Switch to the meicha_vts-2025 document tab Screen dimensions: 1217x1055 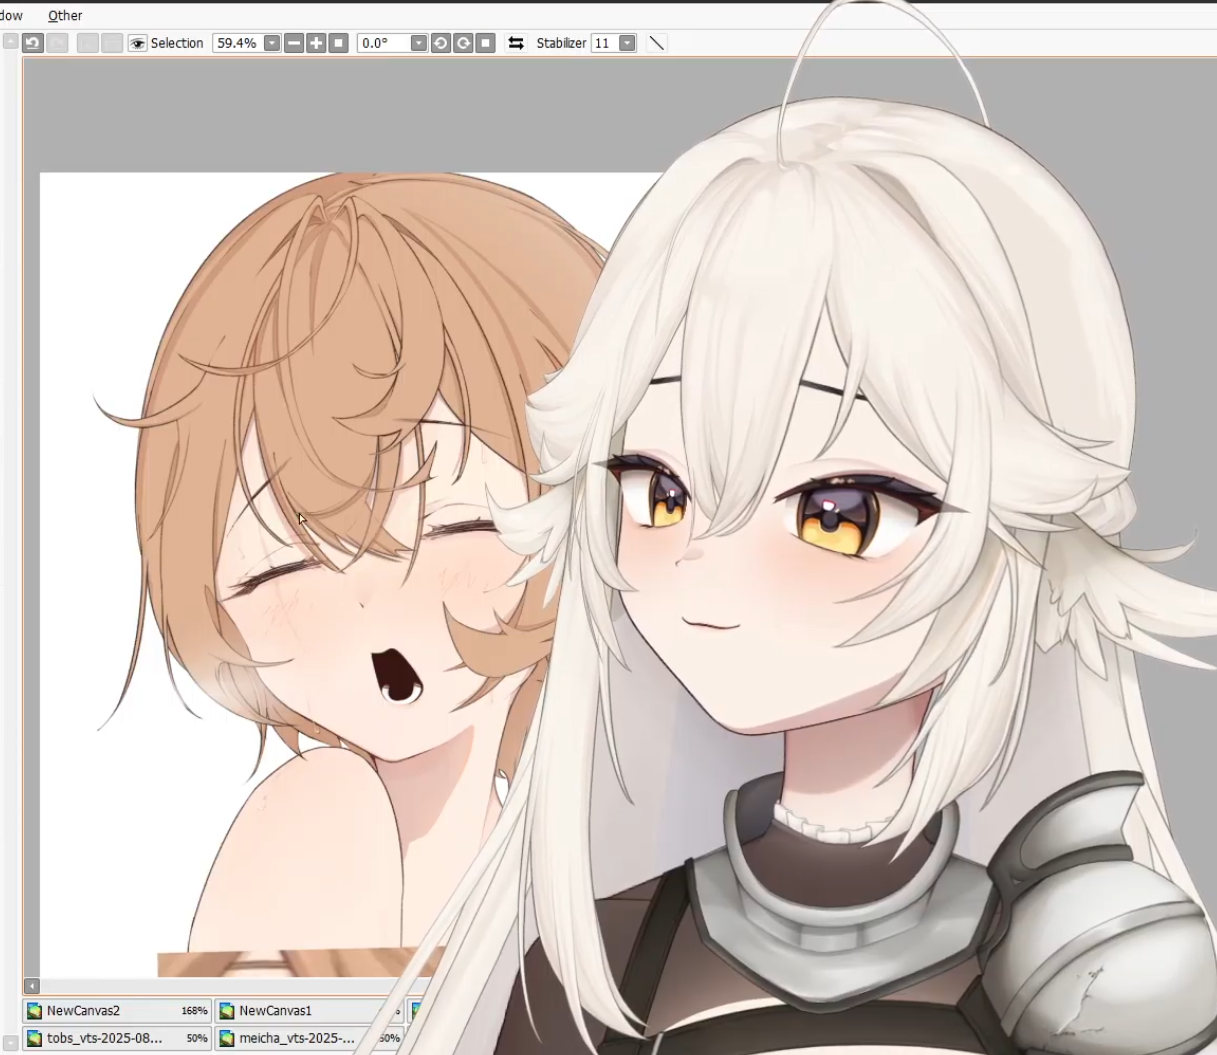[x=309, y=1039]
